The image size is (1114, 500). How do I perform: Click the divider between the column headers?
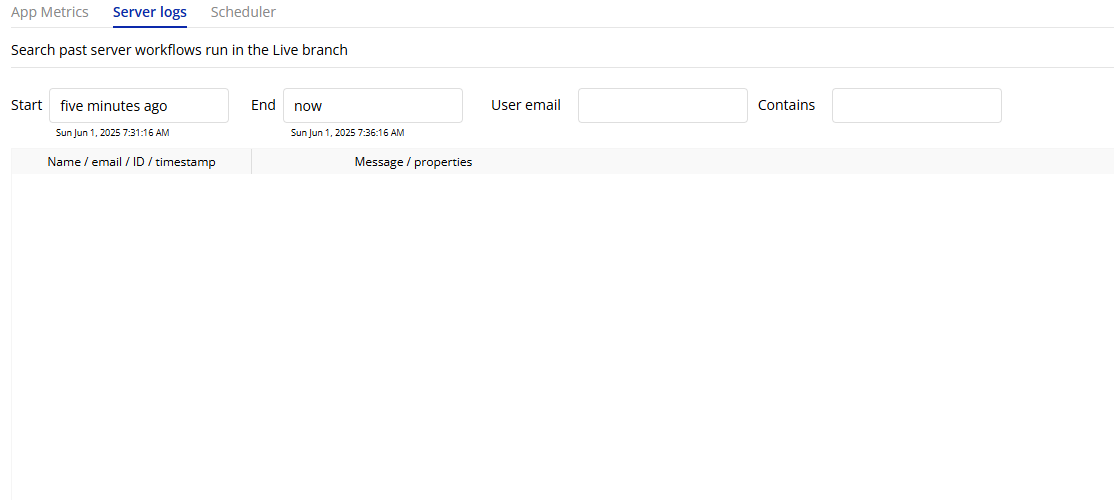[251, 162]
